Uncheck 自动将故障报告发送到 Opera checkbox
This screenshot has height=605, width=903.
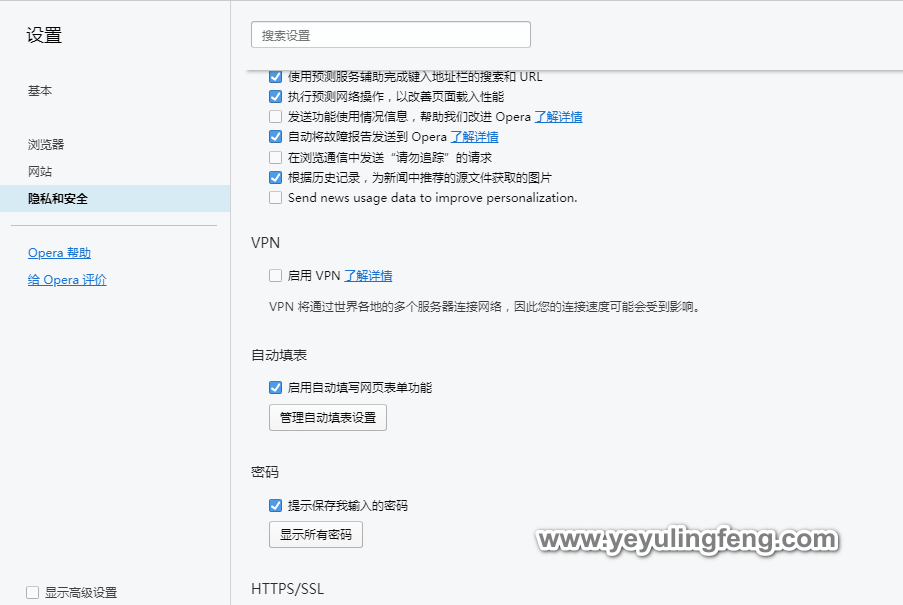(x=275, y=137)
